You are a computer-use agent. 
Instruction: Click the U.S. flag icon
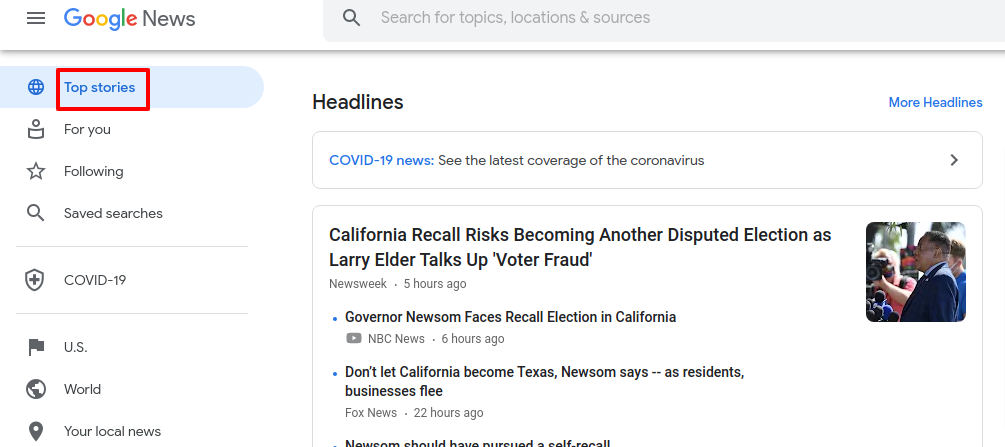pyautogui.click(x=36, y=348)
